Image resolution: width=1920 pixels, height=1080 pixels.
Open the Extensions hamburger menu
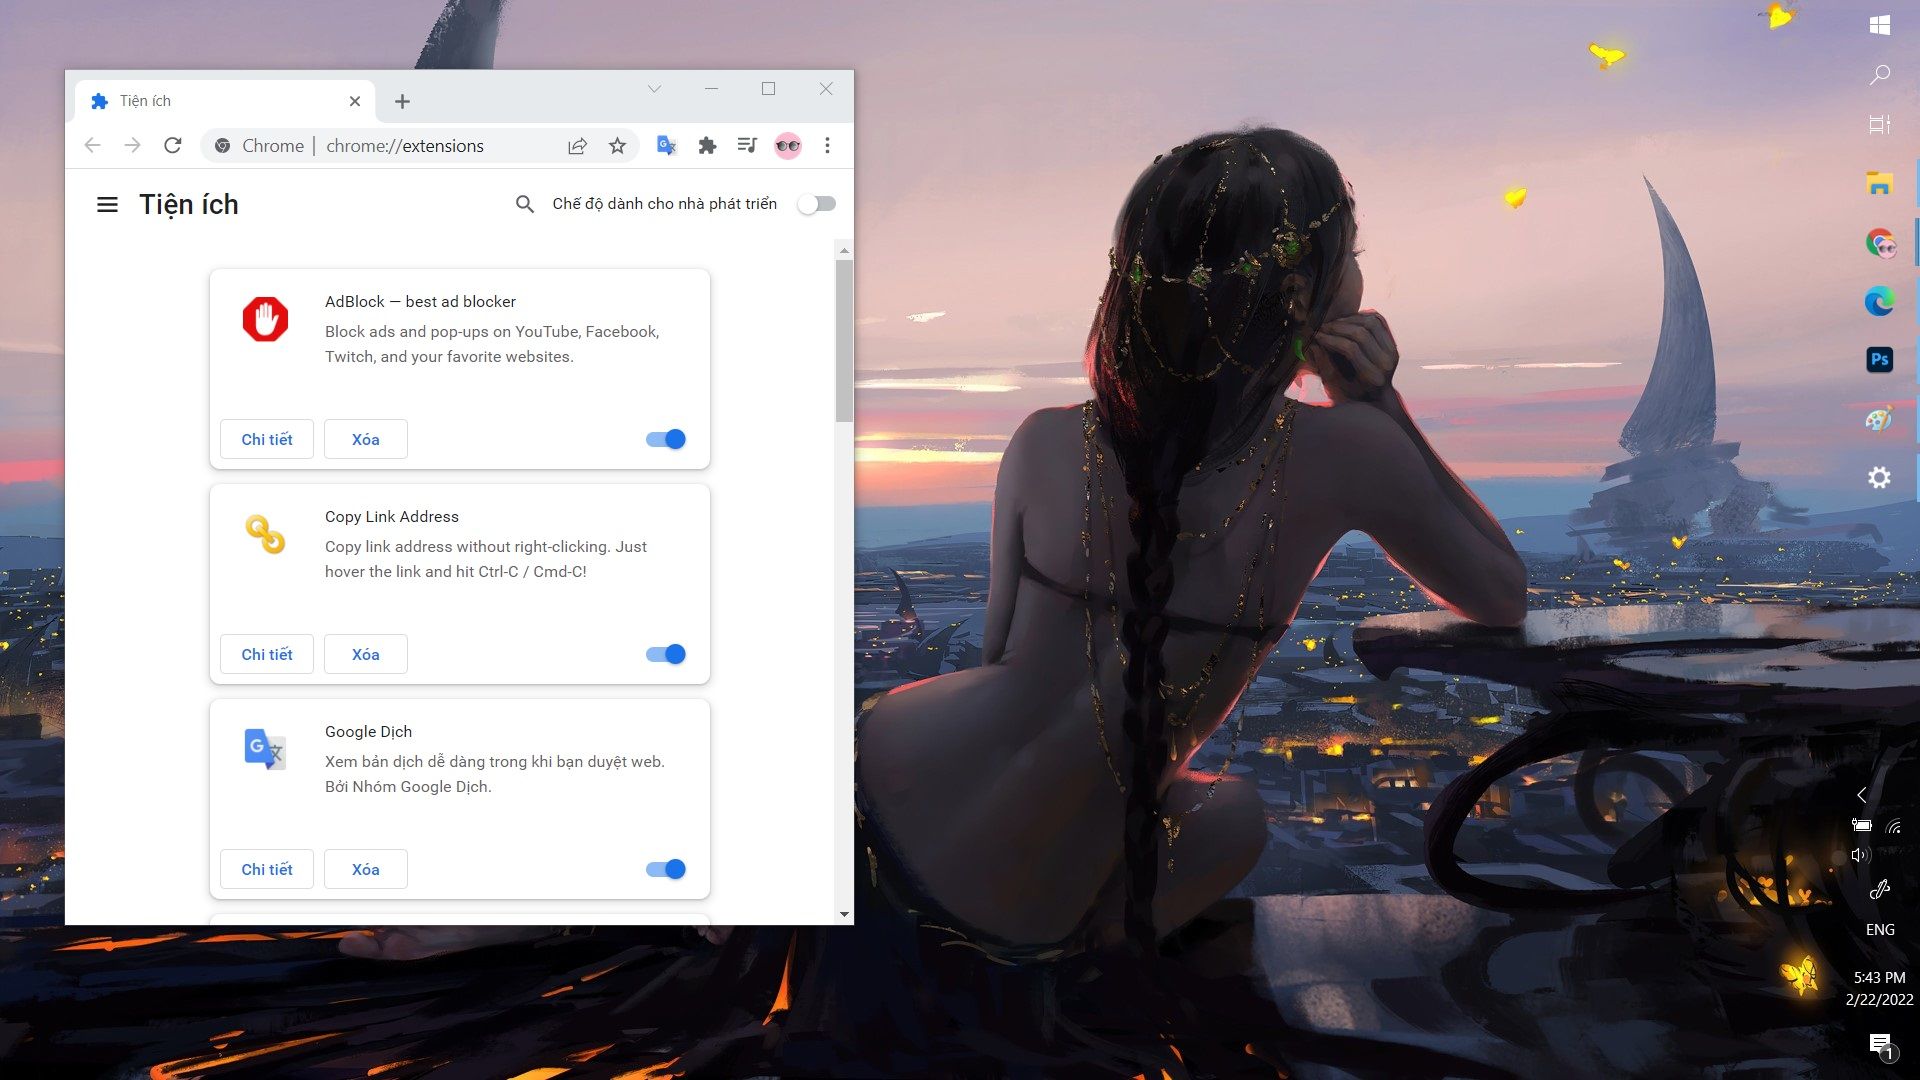[x=107, y=205]
